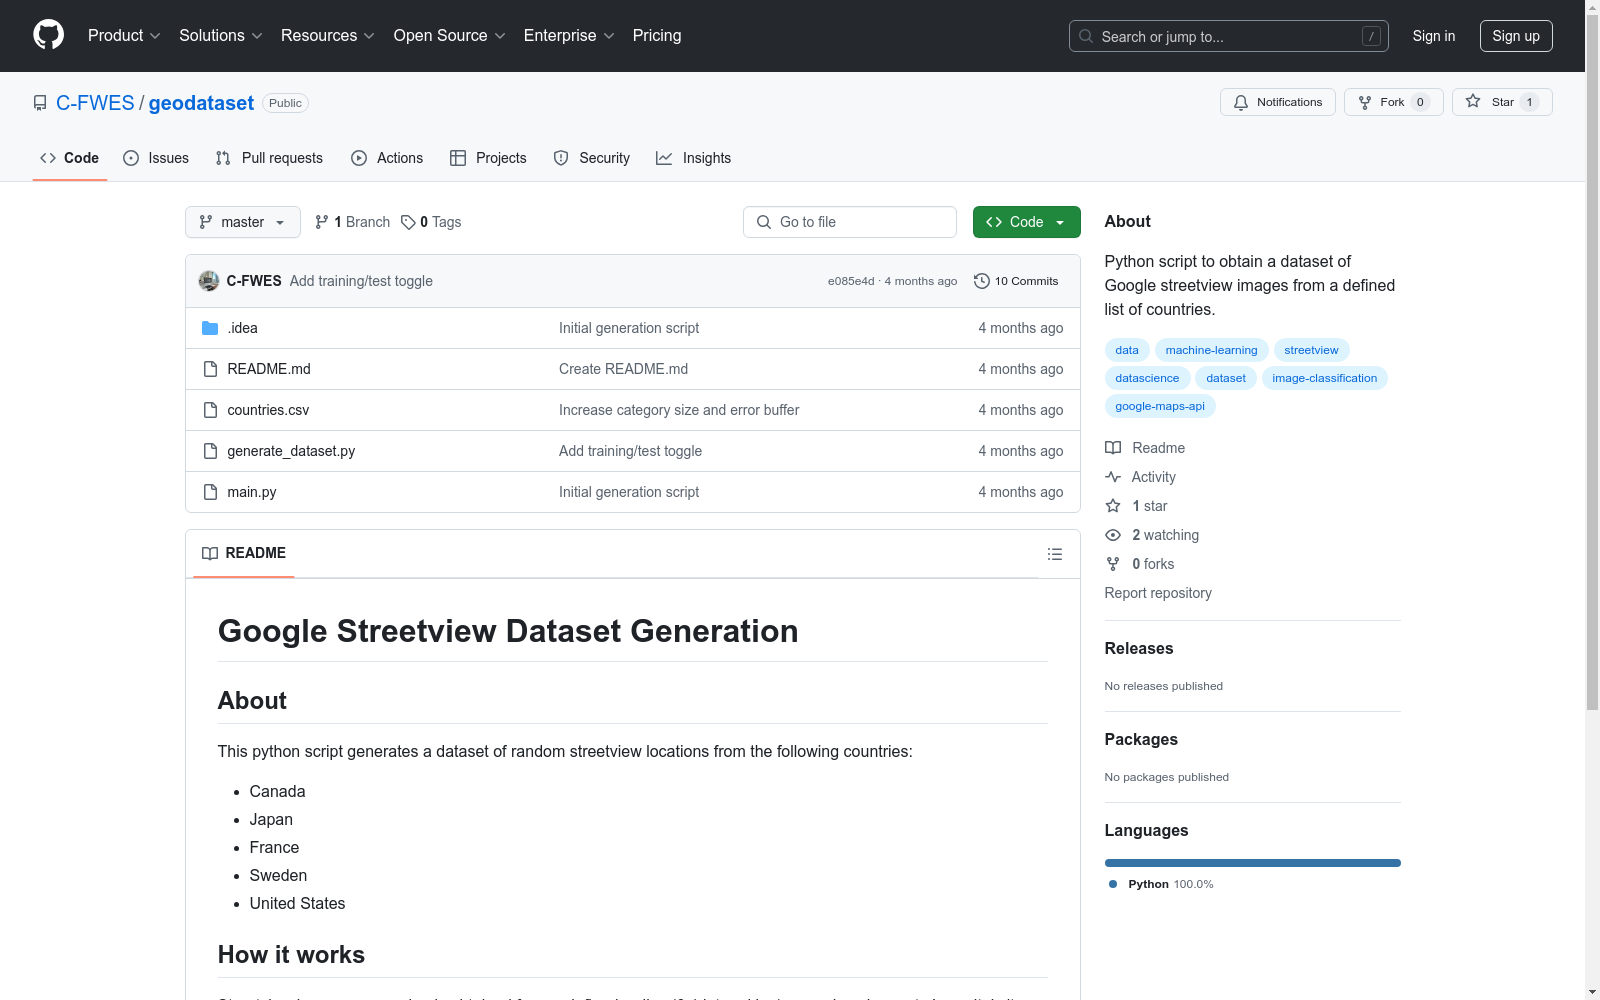Click the branch icon beside 1 Branch
Screen dimensions: 1600x1000
click(x=322, y=222)
